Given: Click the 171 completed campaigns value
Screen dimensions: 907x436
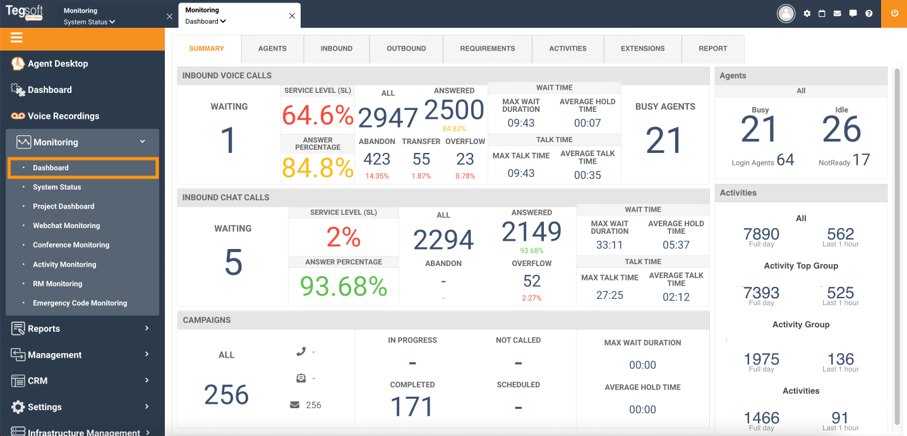Looking at the screenshot, I should pyautogui.click(x=411, y=407).
